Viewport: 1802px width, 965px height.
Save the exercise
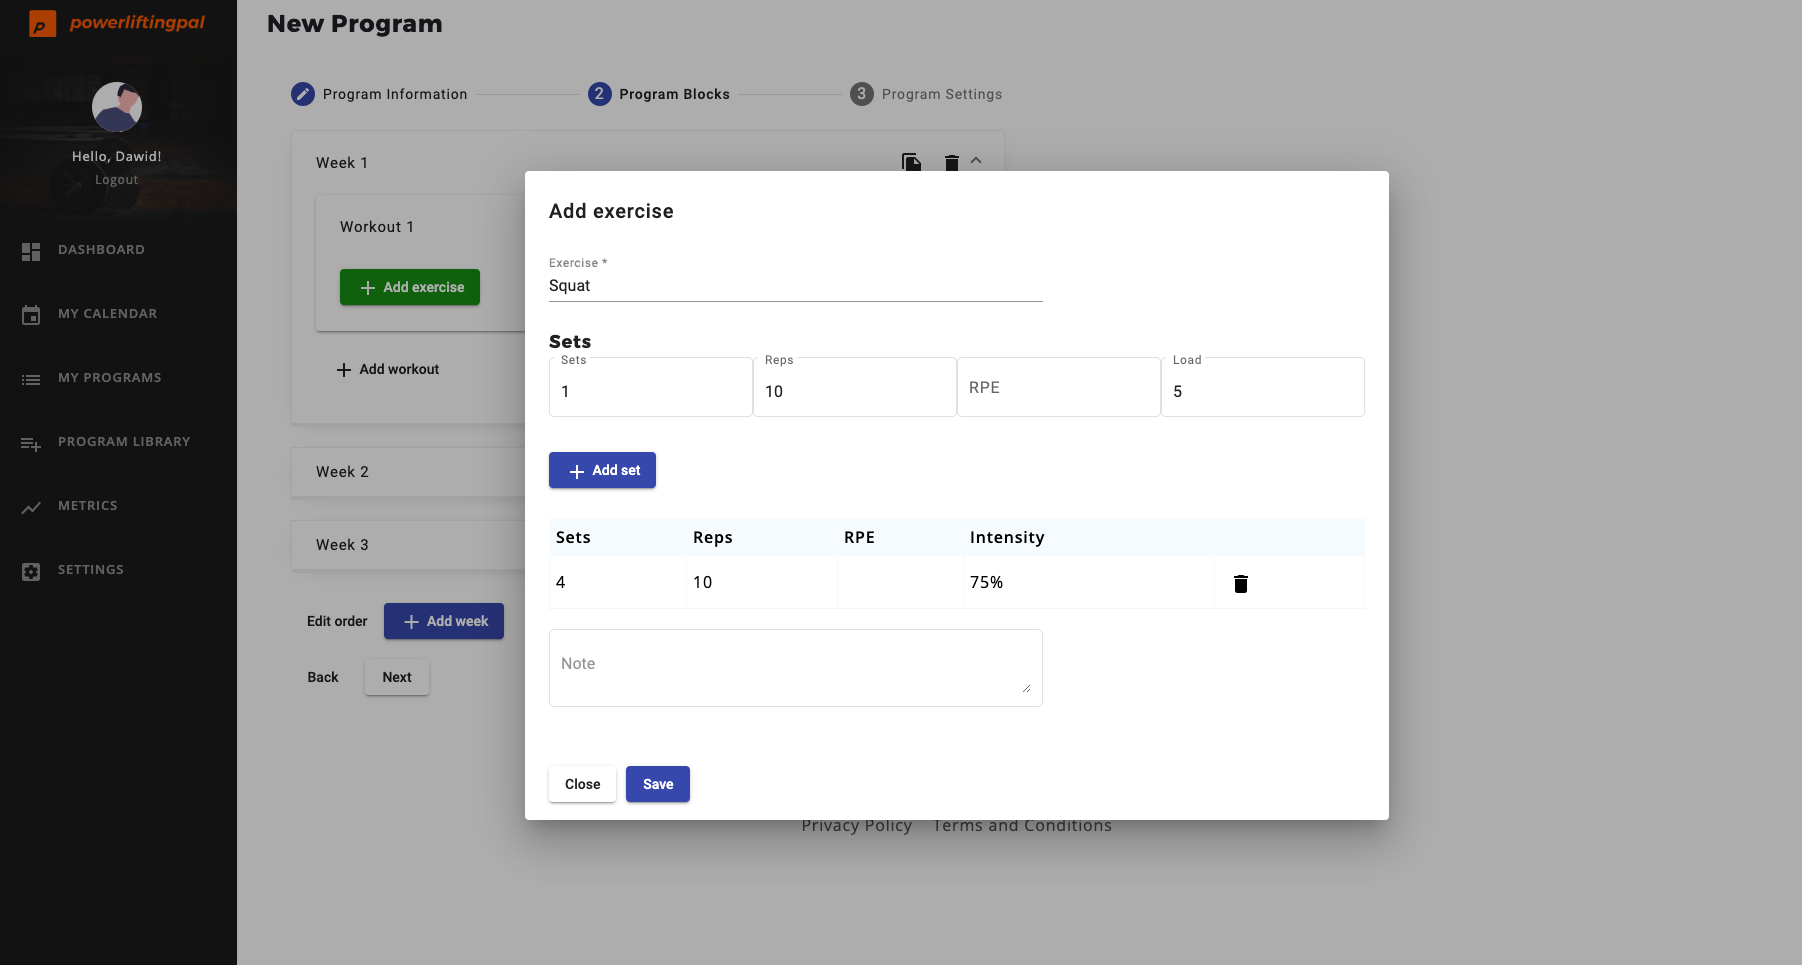point(658,784)
